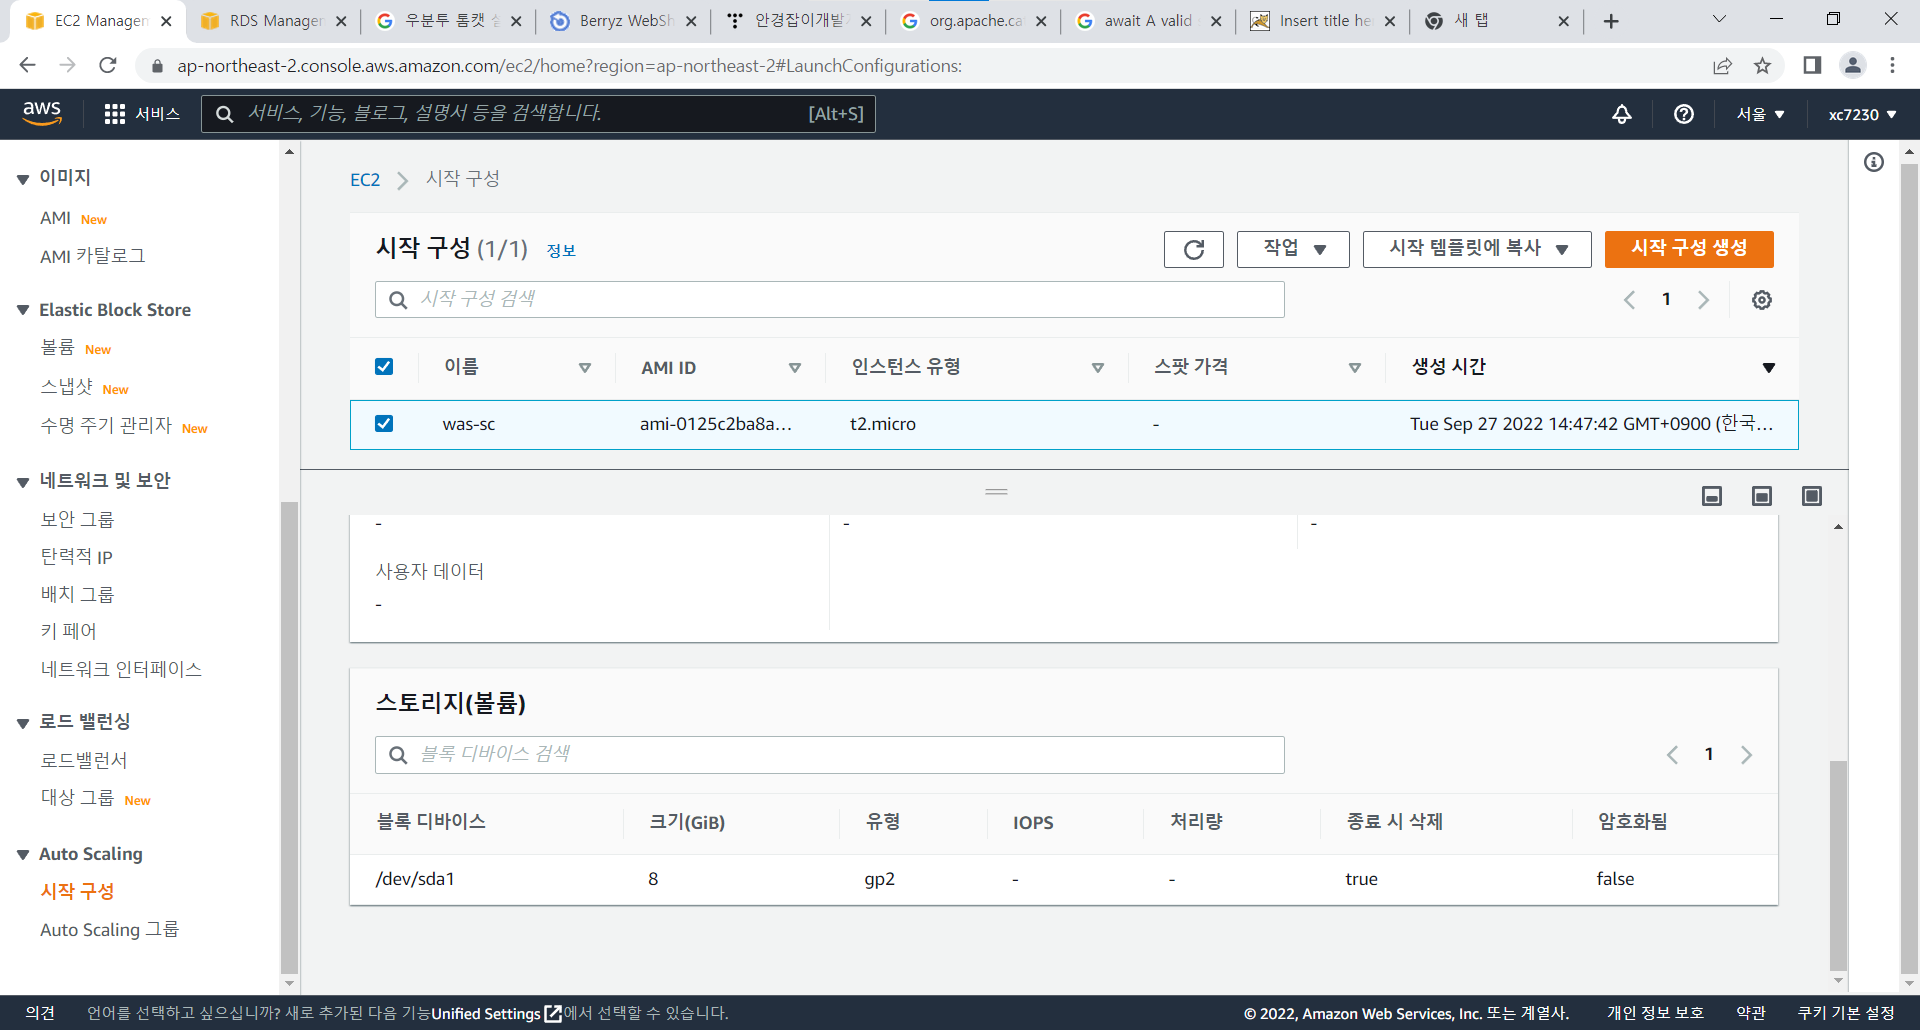Image resolution: width=1920 pixels, height=1030 pixels.
Task: Go back in browser history
Action: [27, 65]
